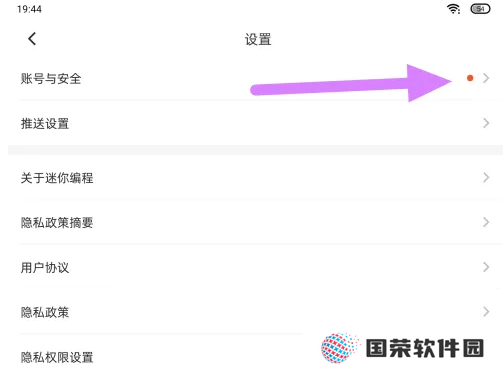Image resolution: width=503 pixels, height=374 pixels.
Task: Open the 隐私政策 item
Action: click(255, 312)
